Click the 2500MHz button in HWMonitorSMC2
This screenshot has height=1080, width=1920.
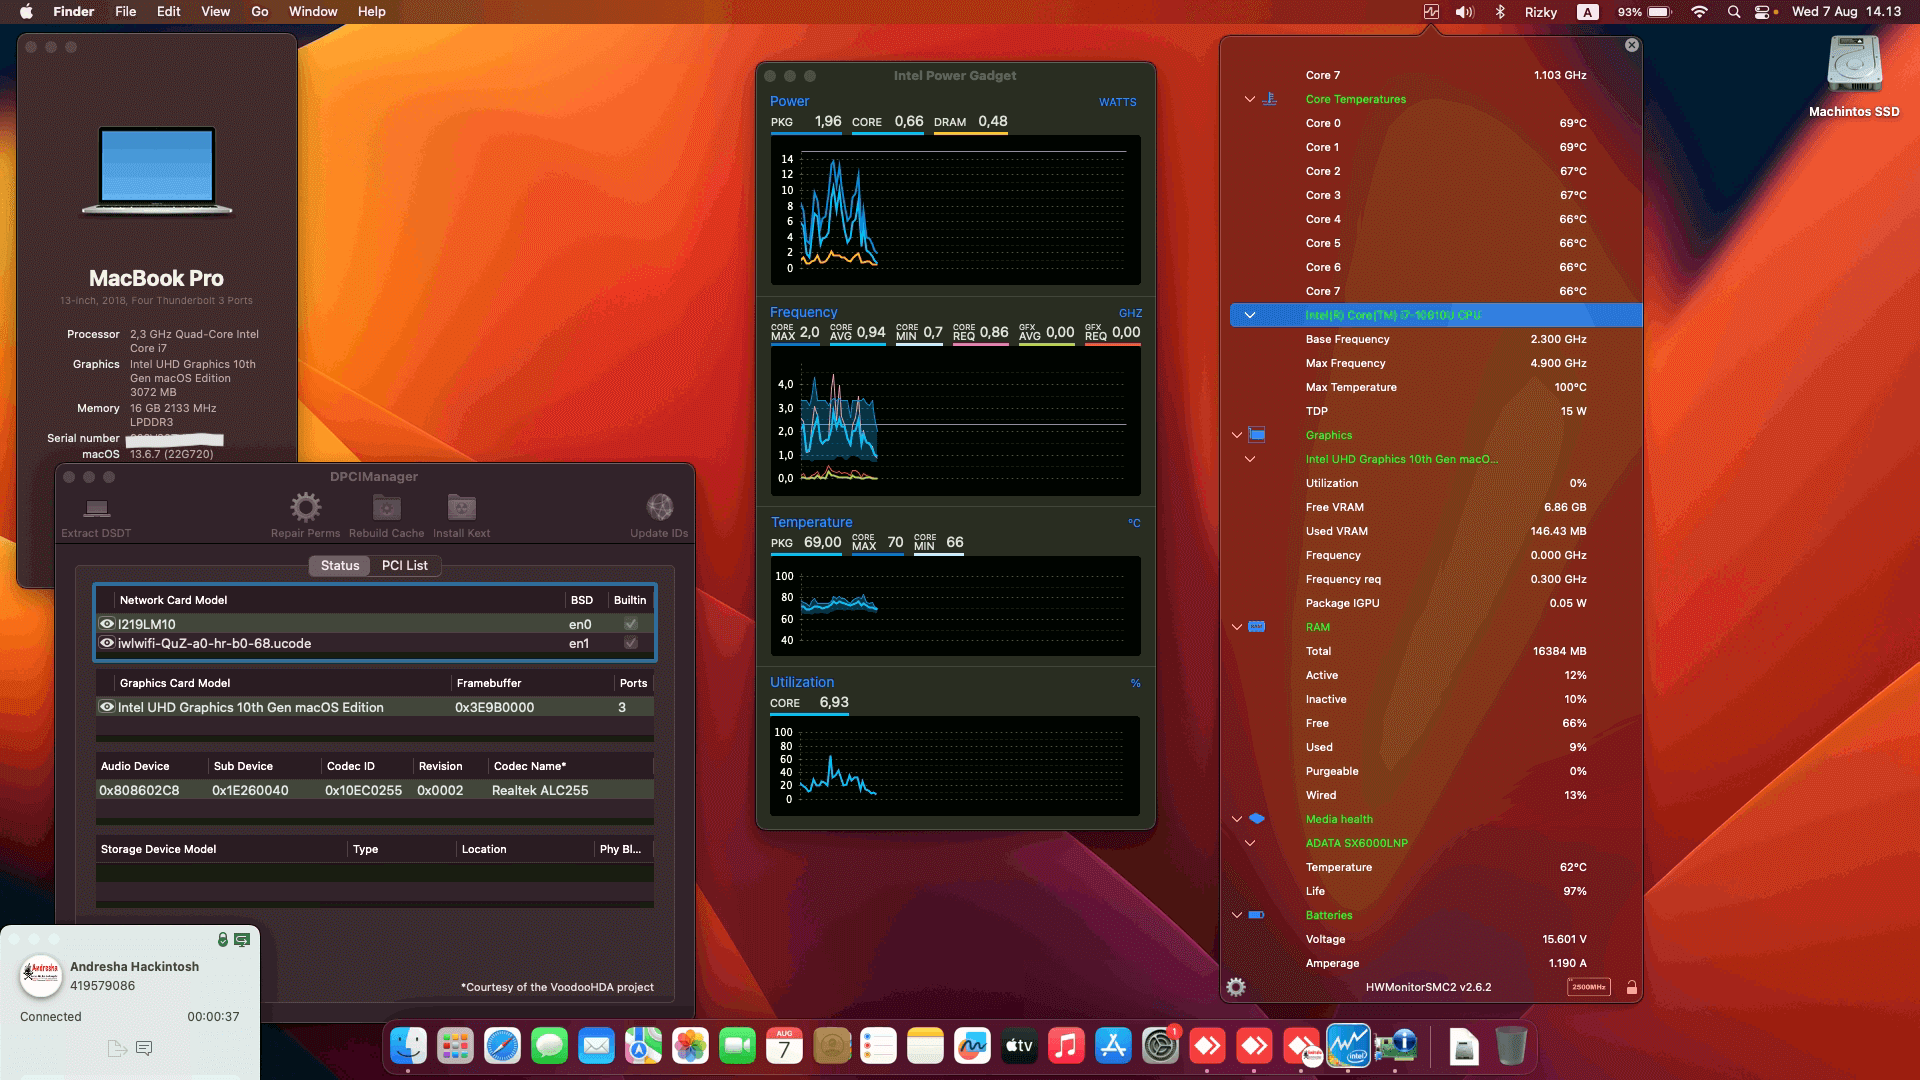[1588, 987]
